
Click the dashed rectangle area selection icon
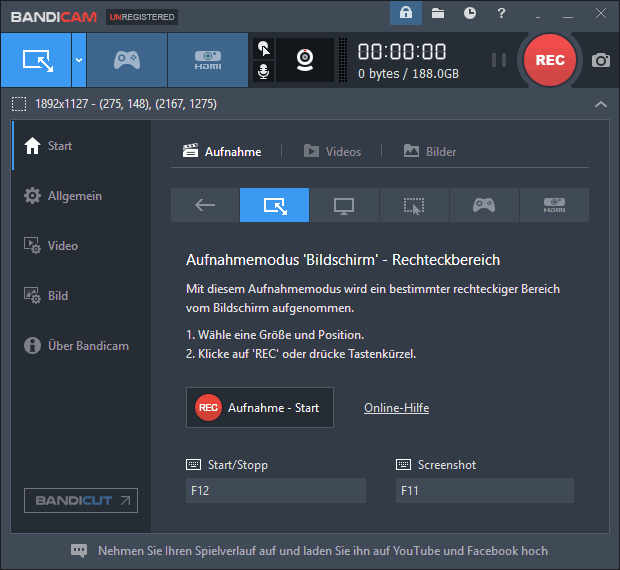pyautogui.click(x=19, y=104)
